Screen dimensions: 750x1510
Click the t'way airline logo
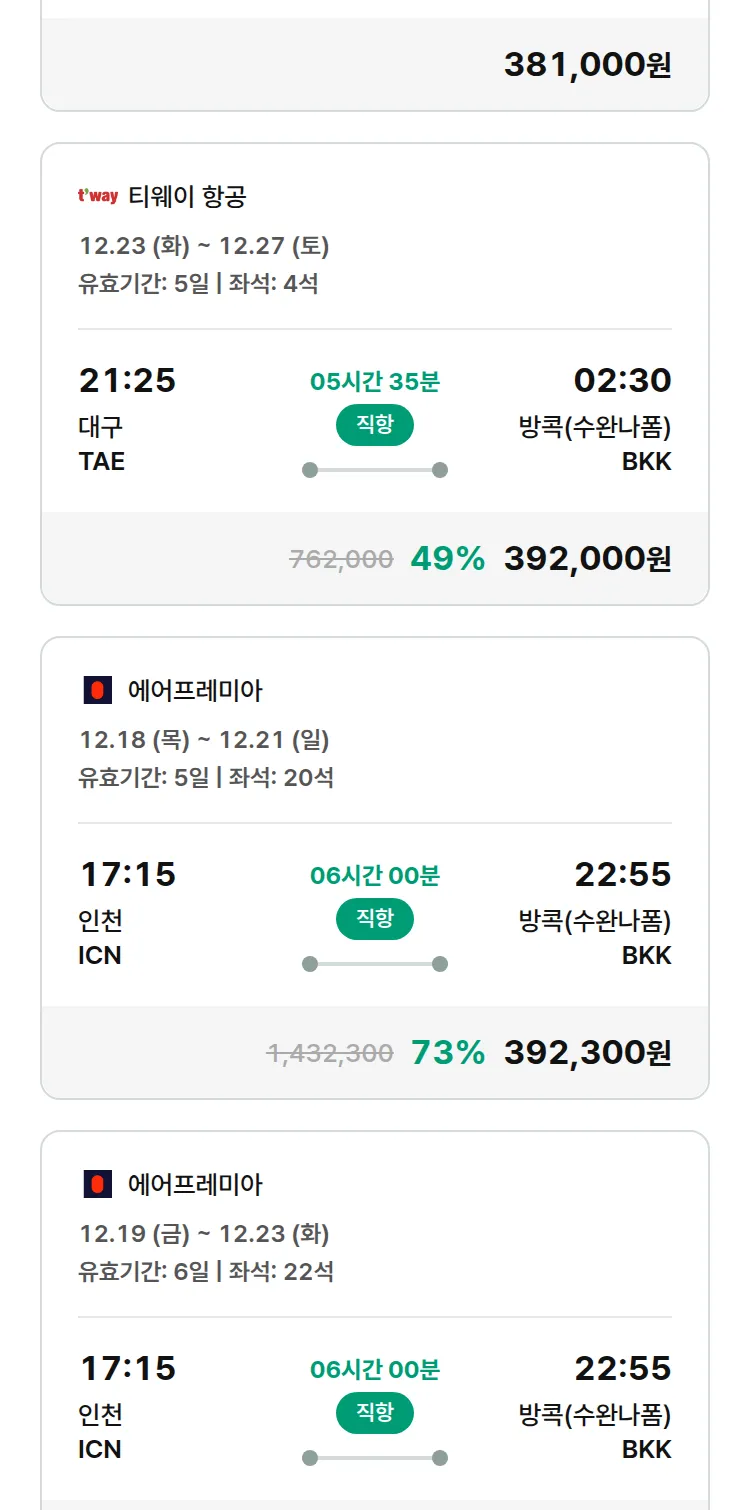coord(98,196)
